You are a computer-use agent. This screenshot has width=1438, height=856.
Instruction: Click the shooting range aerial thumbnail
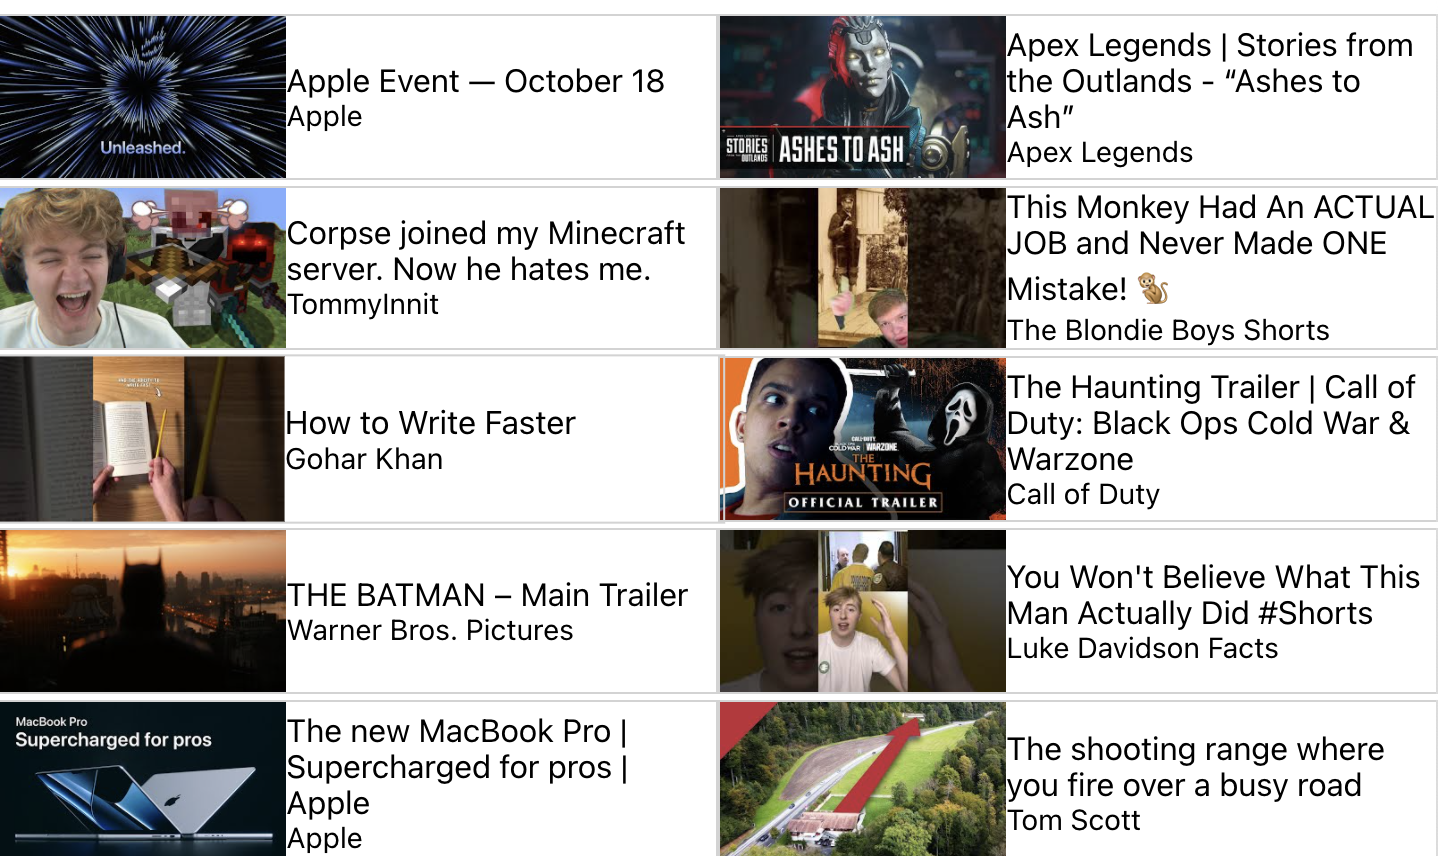click(863, 779)
